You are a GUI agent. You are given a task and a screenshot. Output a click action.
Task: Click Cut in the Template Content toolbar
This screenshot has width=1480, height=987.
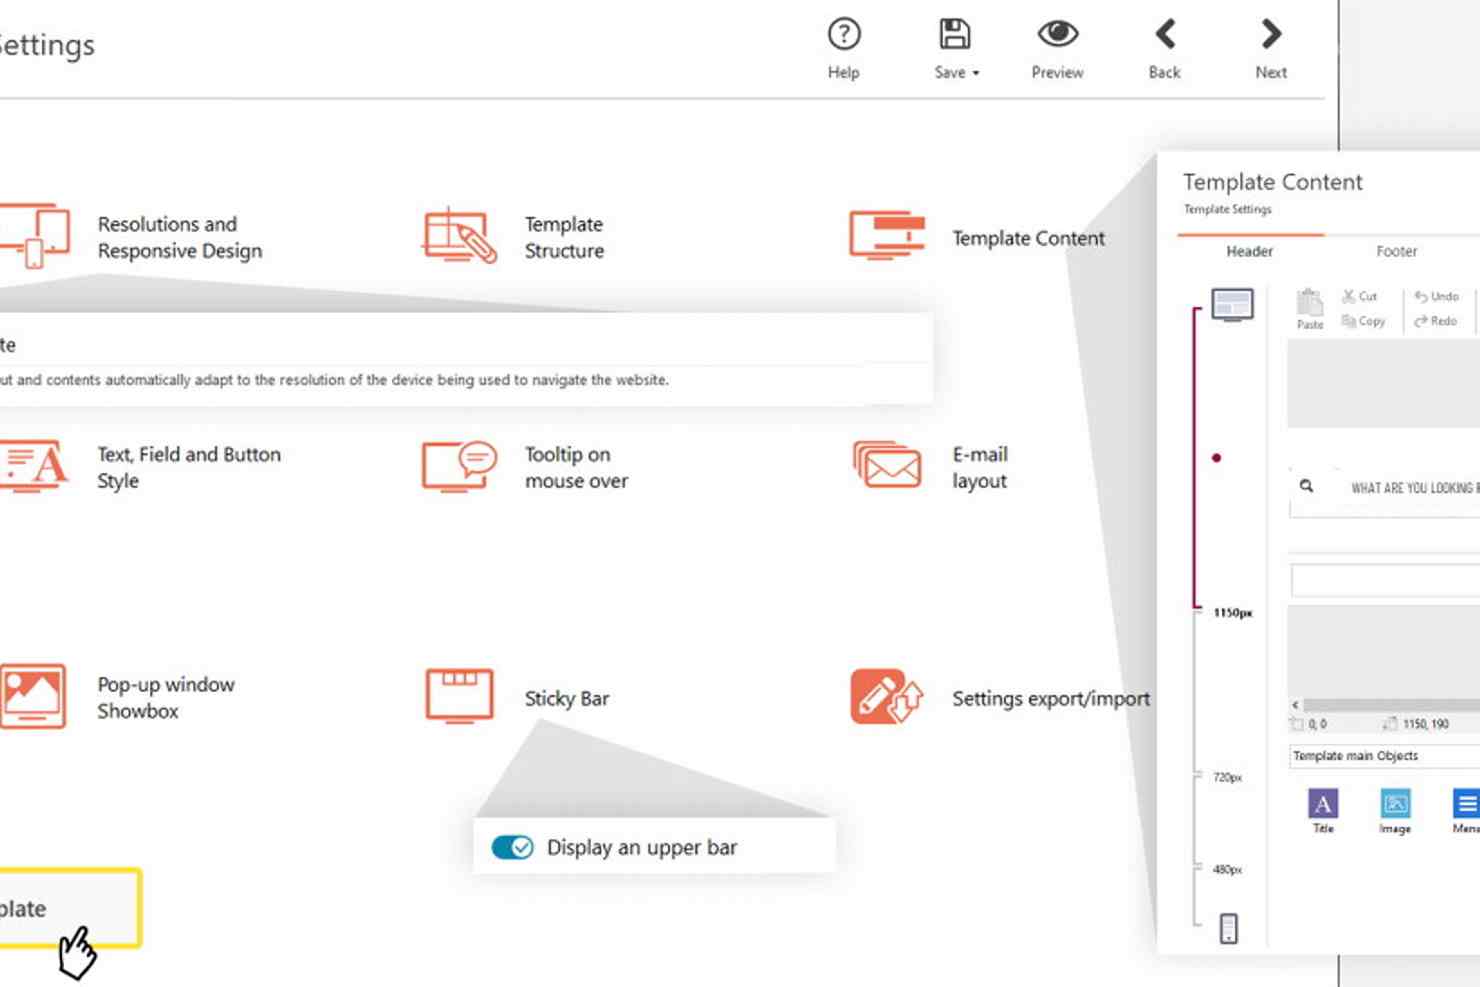(1359, 296)
